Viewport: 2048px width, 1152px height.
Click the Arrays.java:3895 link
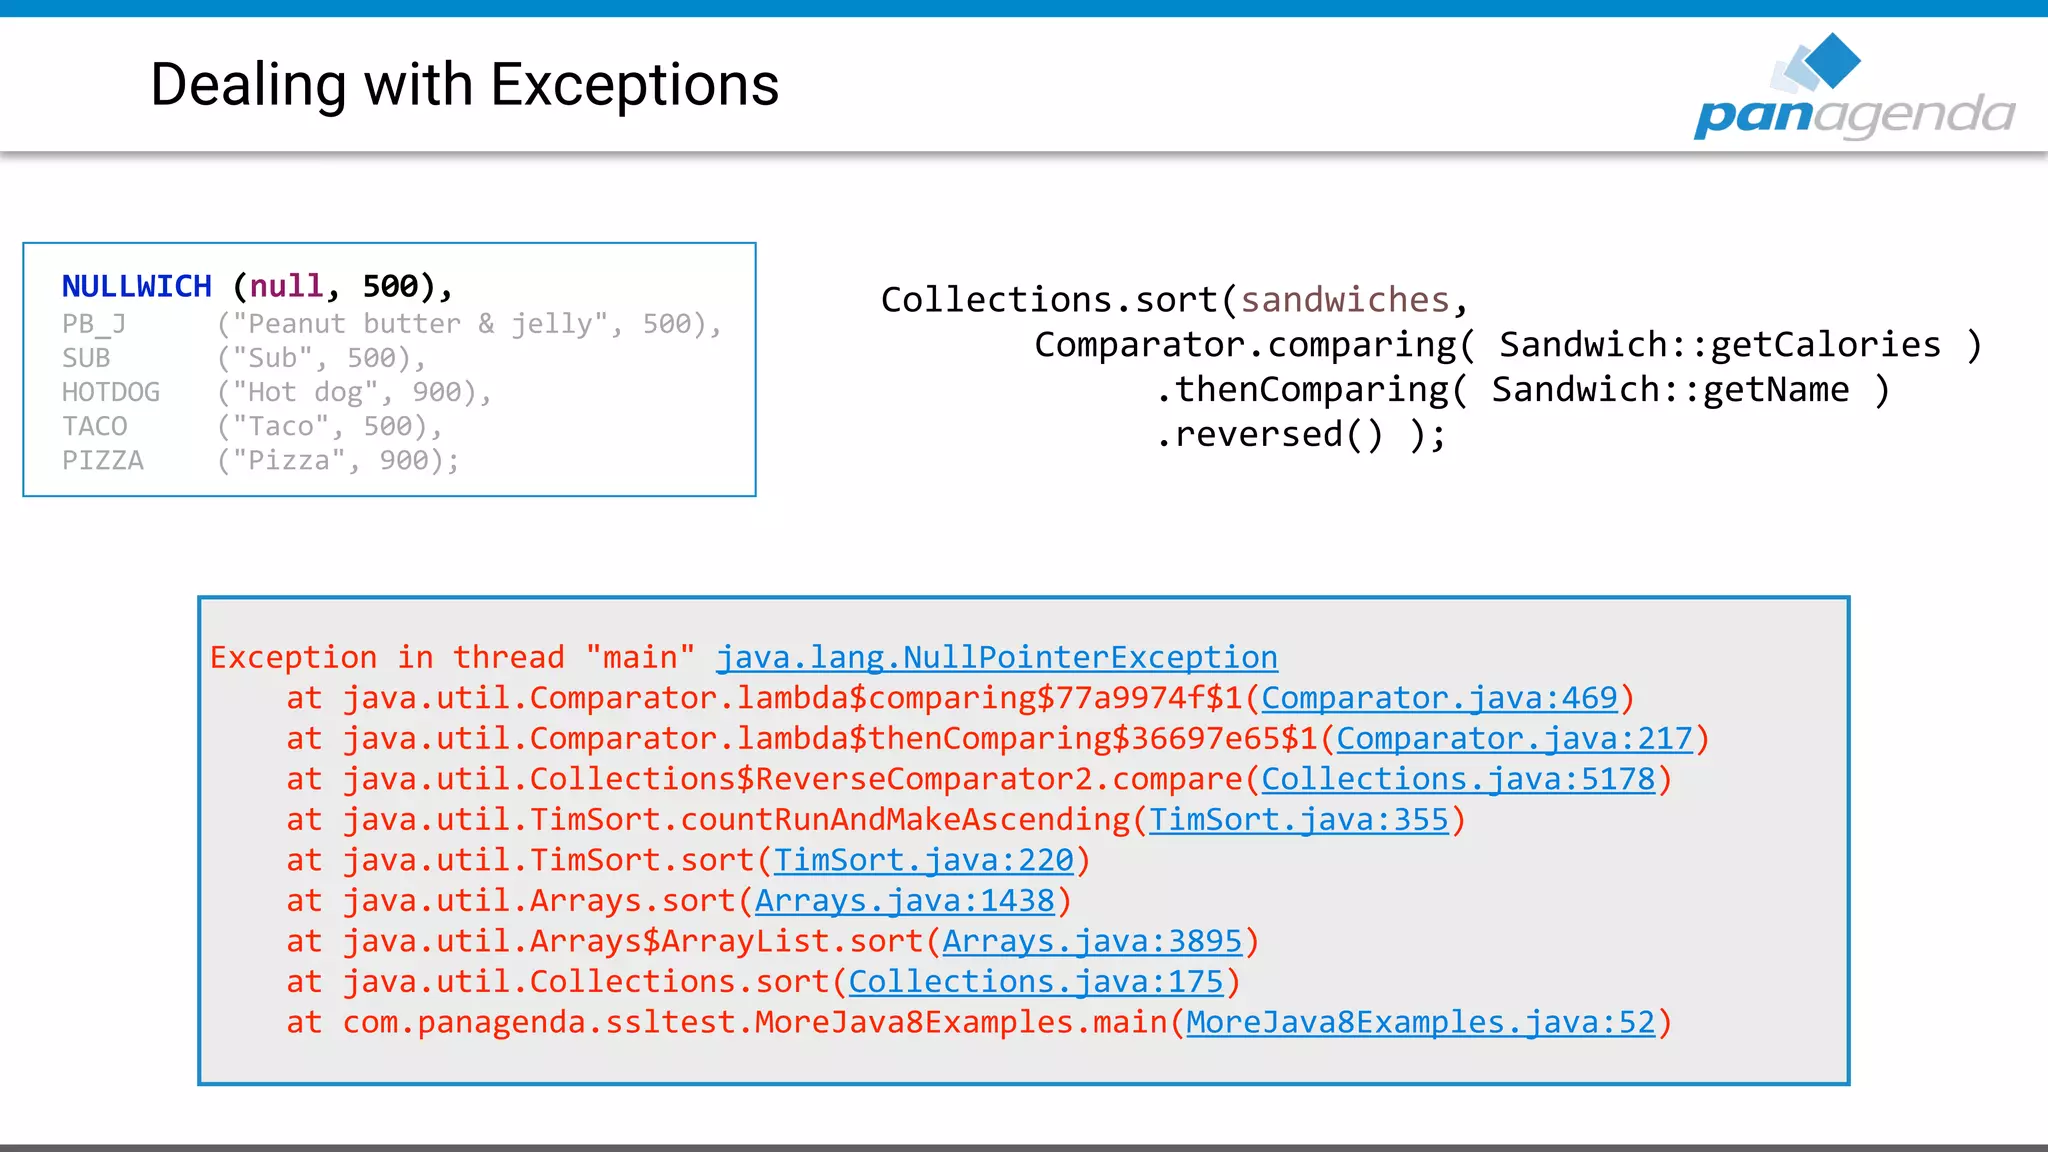[x=1092, y=941]
